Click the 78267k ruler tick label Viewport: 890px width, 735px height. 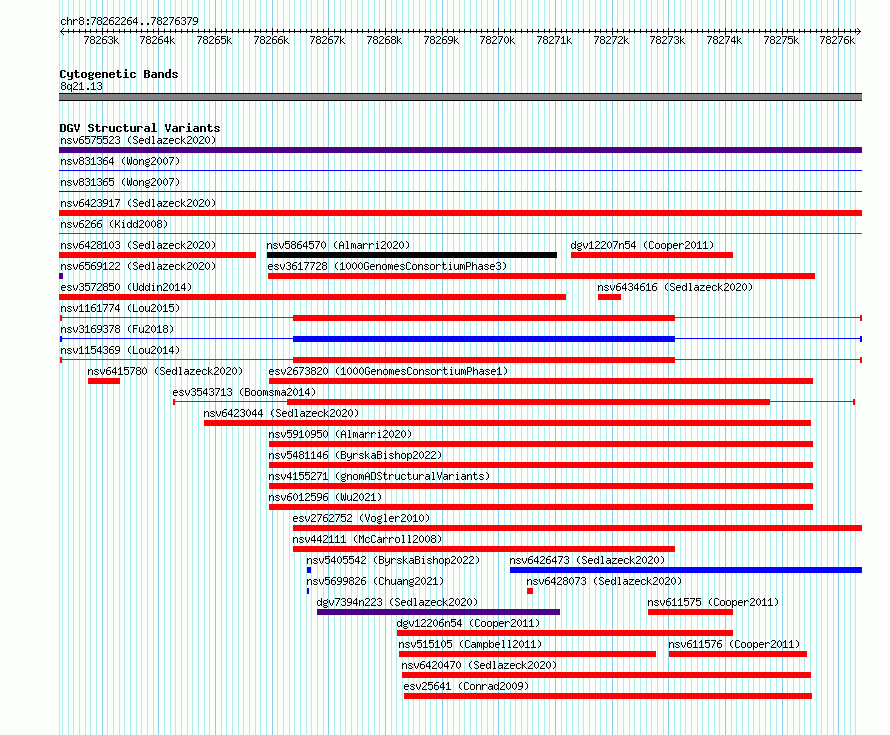coord(328,40)
